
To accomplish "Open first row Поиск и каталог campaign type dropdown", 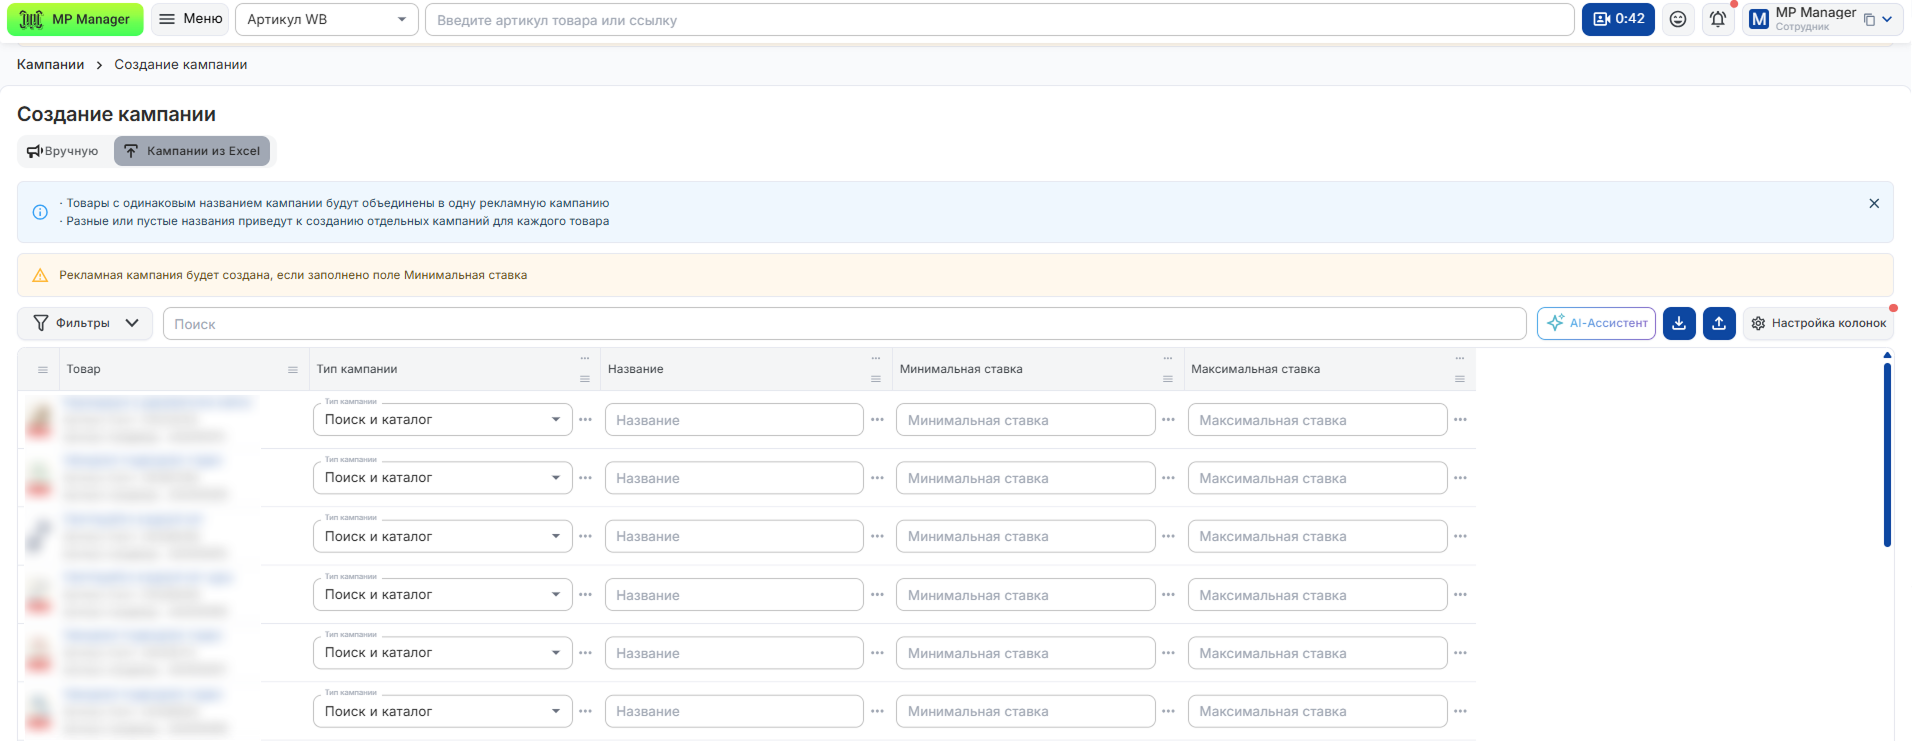I will click(442, 420).
